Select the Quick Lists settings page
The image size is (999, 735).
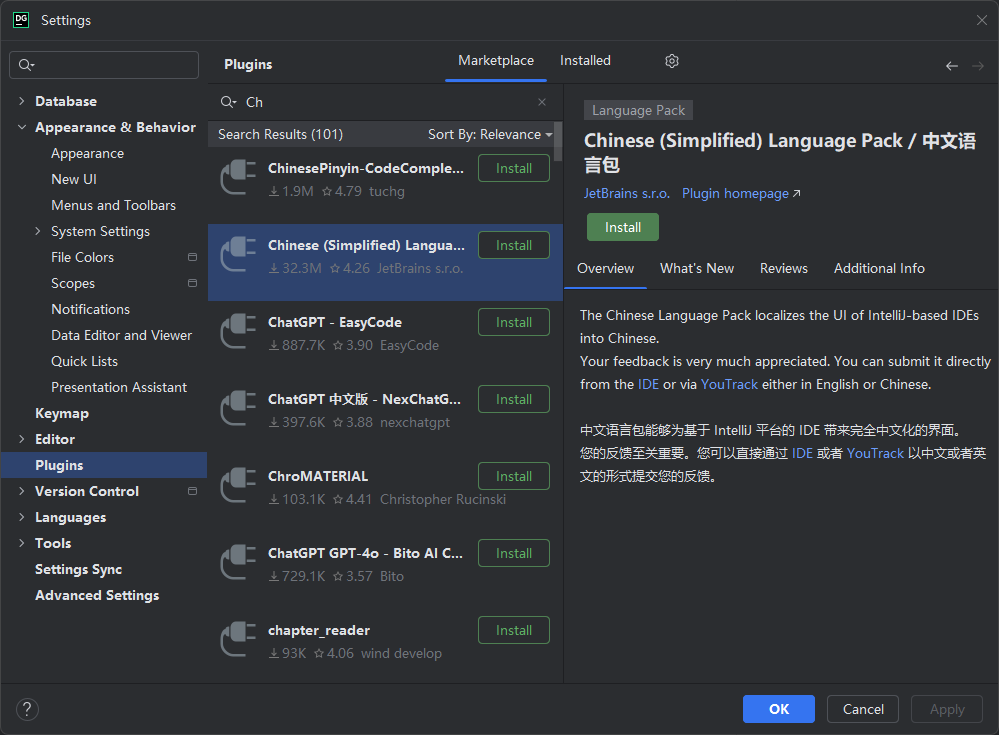pyautogui.click(x=84, y=361)
